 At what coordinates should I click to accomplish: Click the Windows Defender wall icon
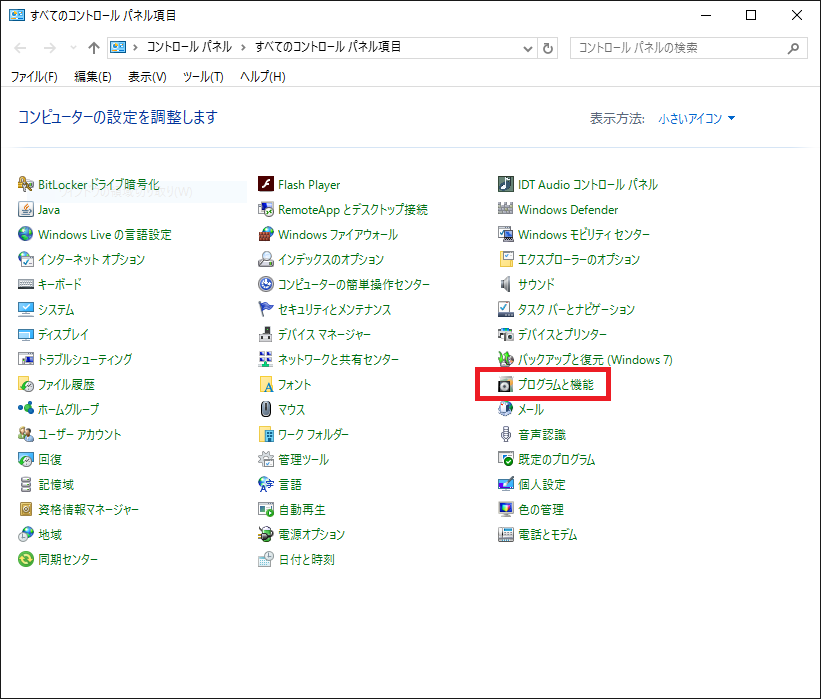(x=505, y=209)
